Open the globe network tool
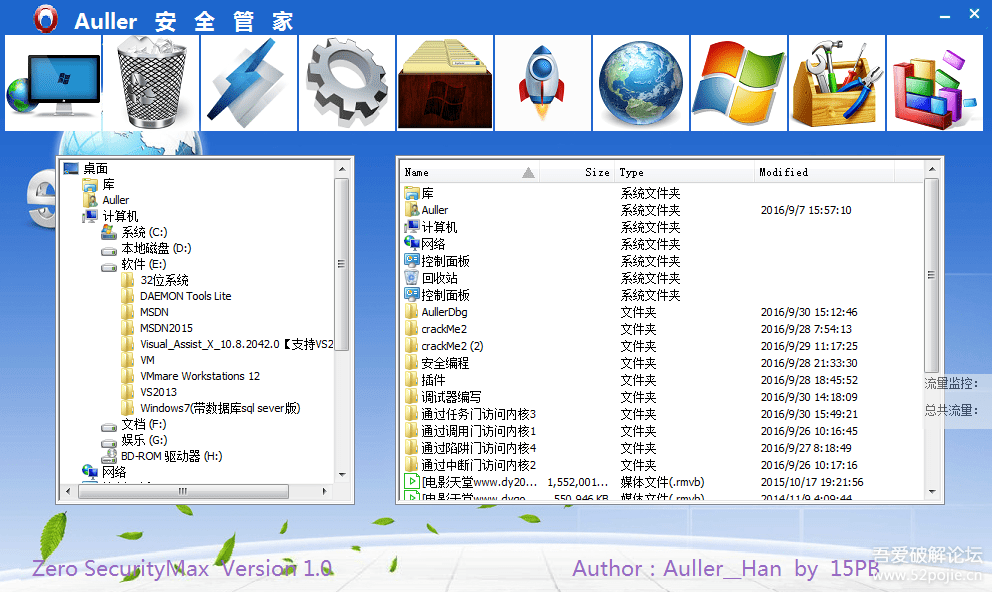 pos(640,83)
